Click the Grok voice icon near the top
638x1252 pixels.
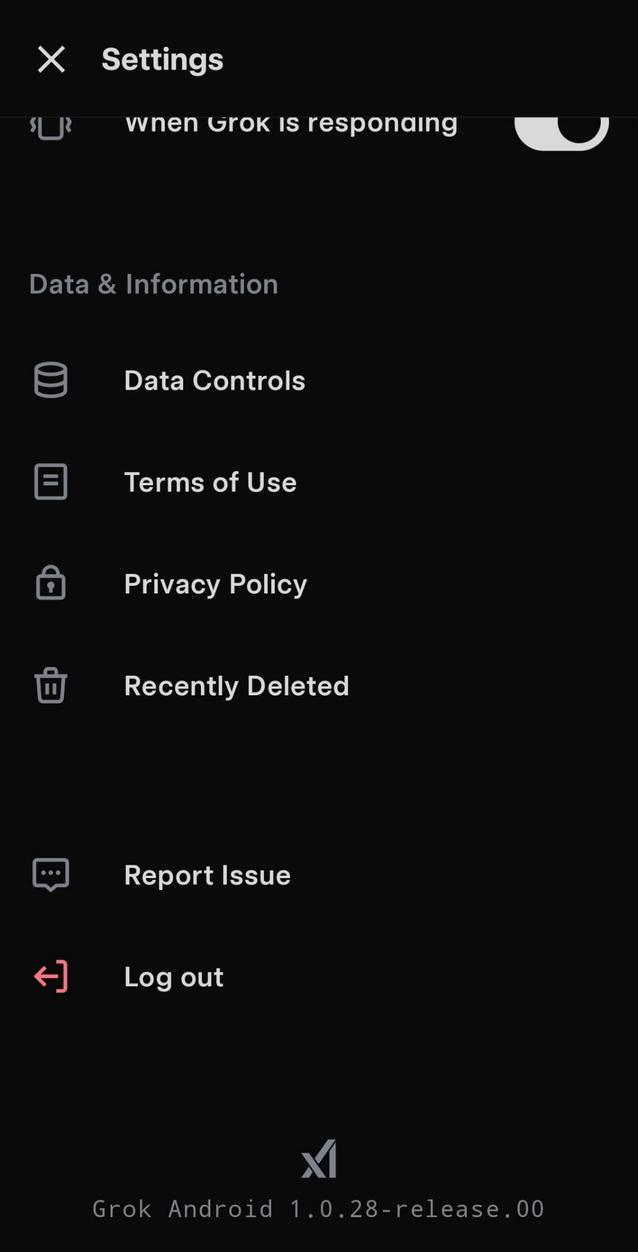pos(50,122)
